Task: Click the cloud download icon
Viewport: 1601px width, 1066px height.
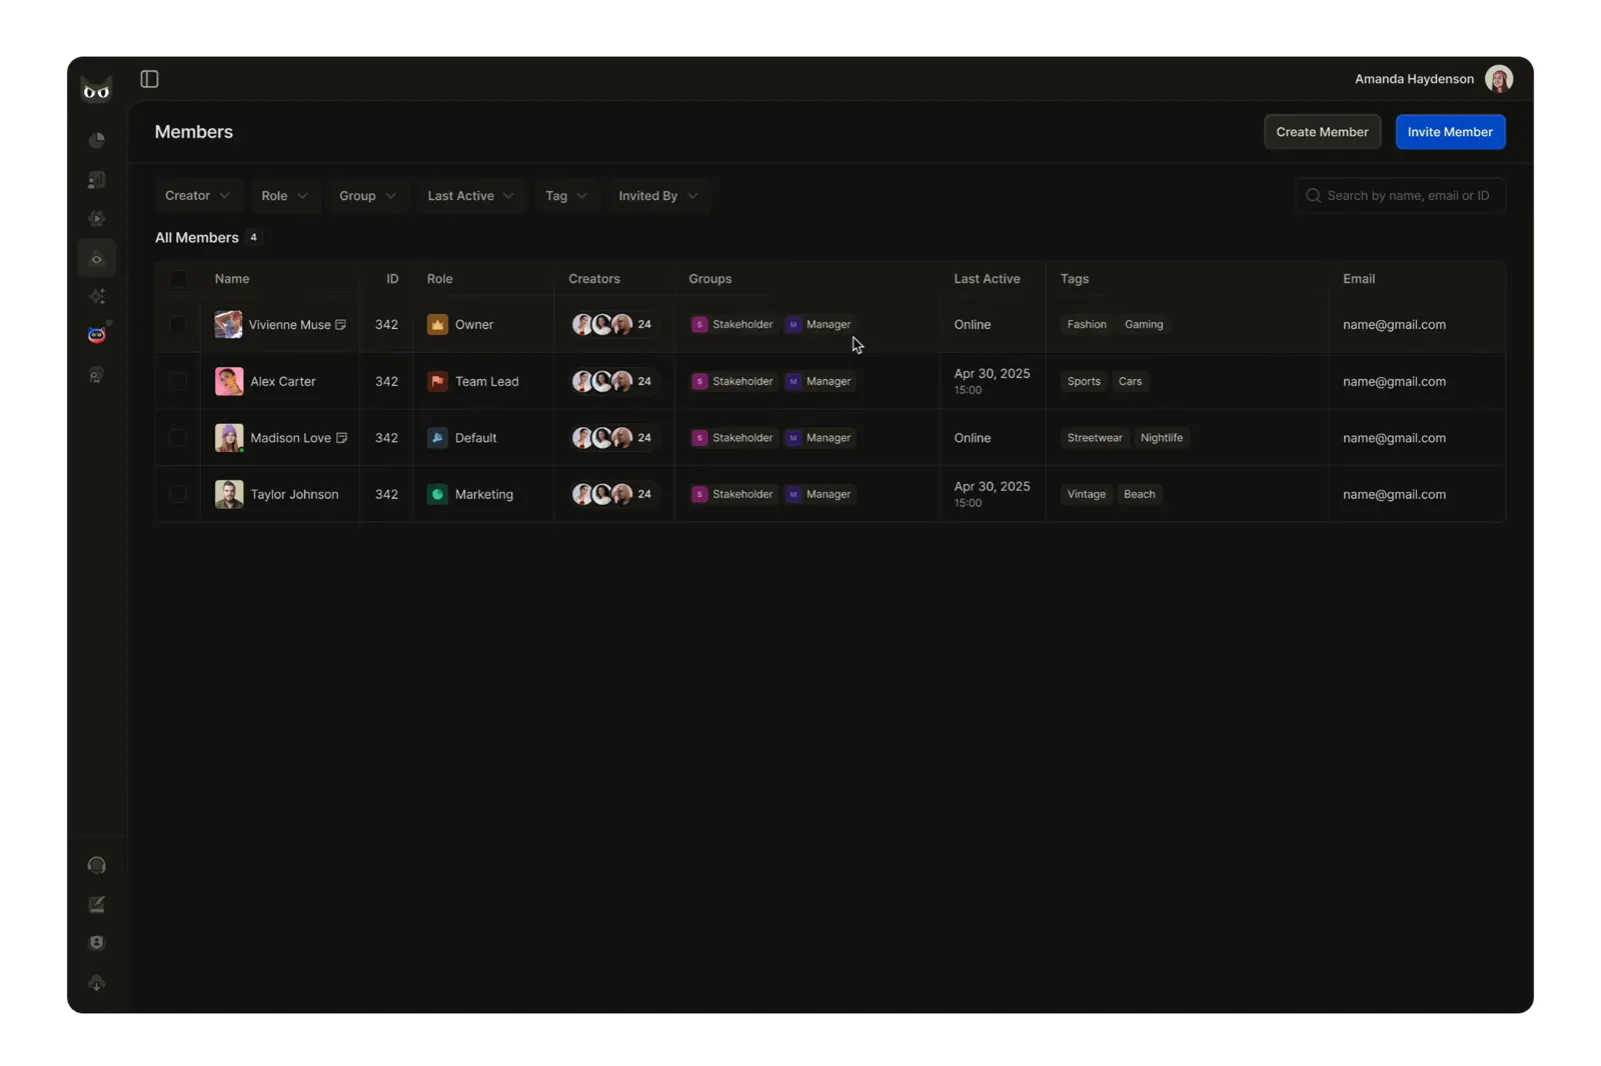Action: (x=97, y=983)
